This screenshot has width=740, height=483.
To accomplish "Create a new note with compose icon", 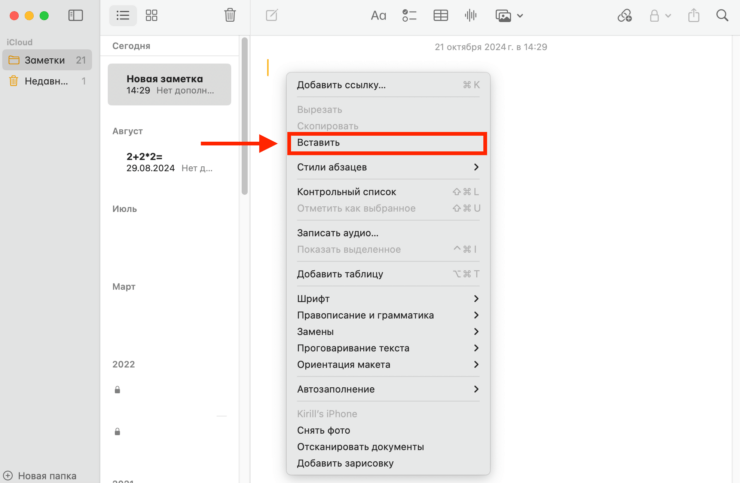I will (x=271, y=15).
